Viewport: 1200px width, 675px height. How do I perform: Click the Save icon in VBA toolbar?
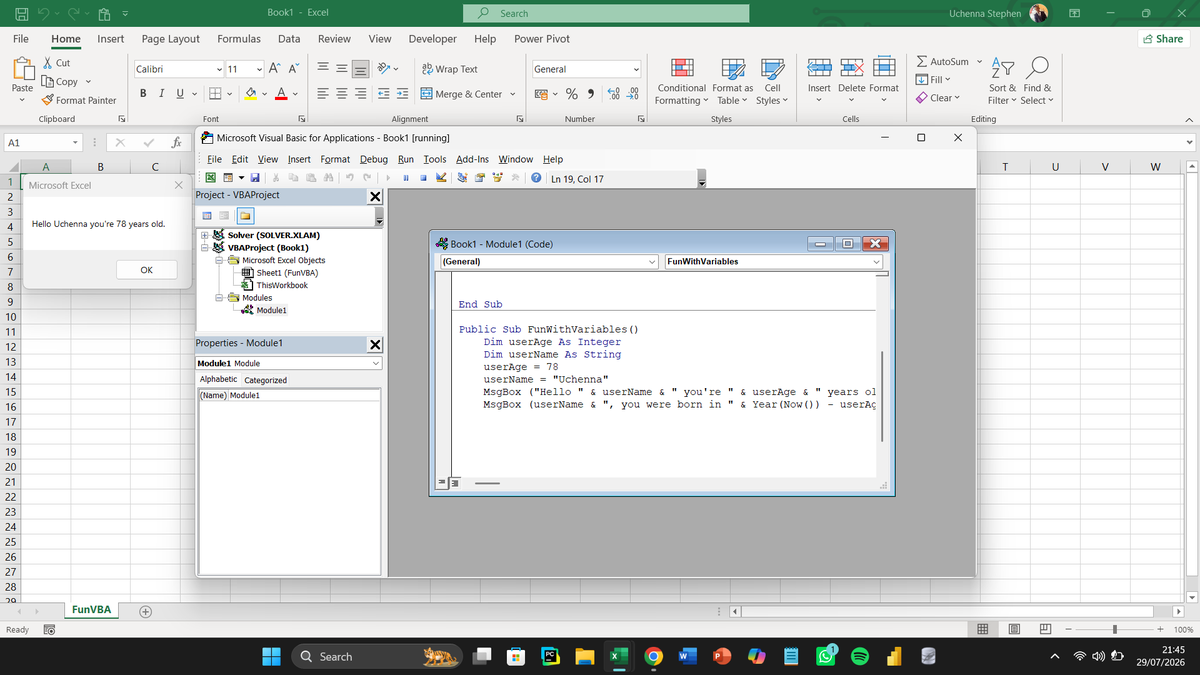[x=255, y=178]
